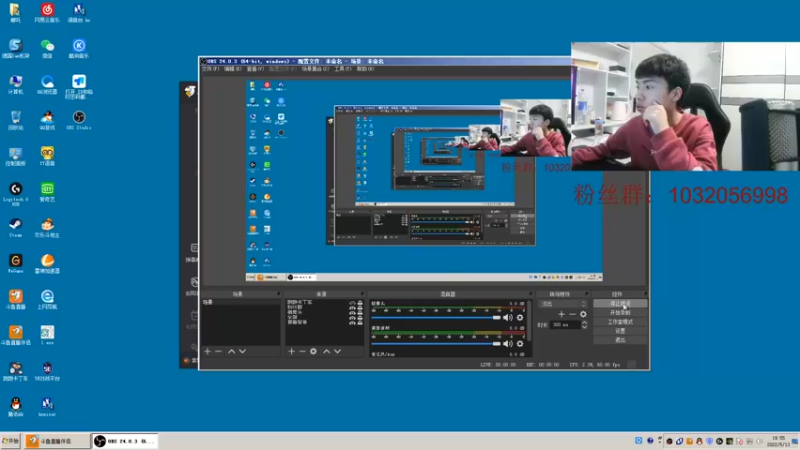Viewport: 800px width, 450px height.
Task: Click Windows Start button on taskbar
Action: click(10, 441)
